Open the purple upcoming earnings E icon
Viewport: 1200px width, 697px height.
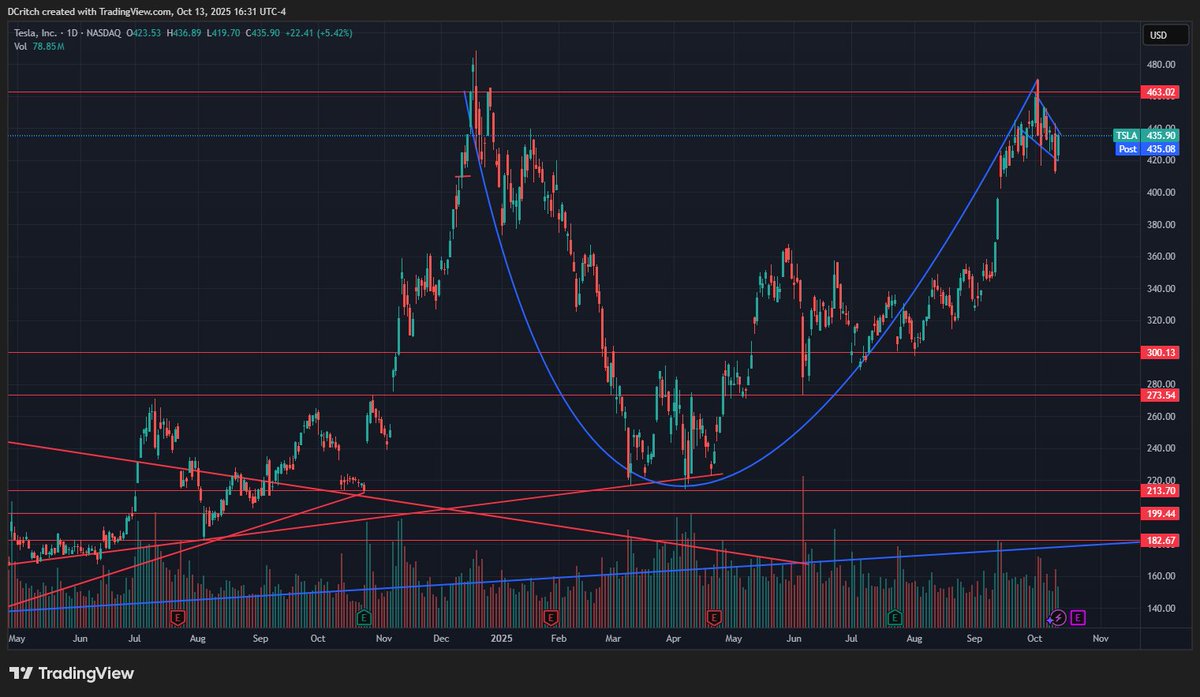1077,618
